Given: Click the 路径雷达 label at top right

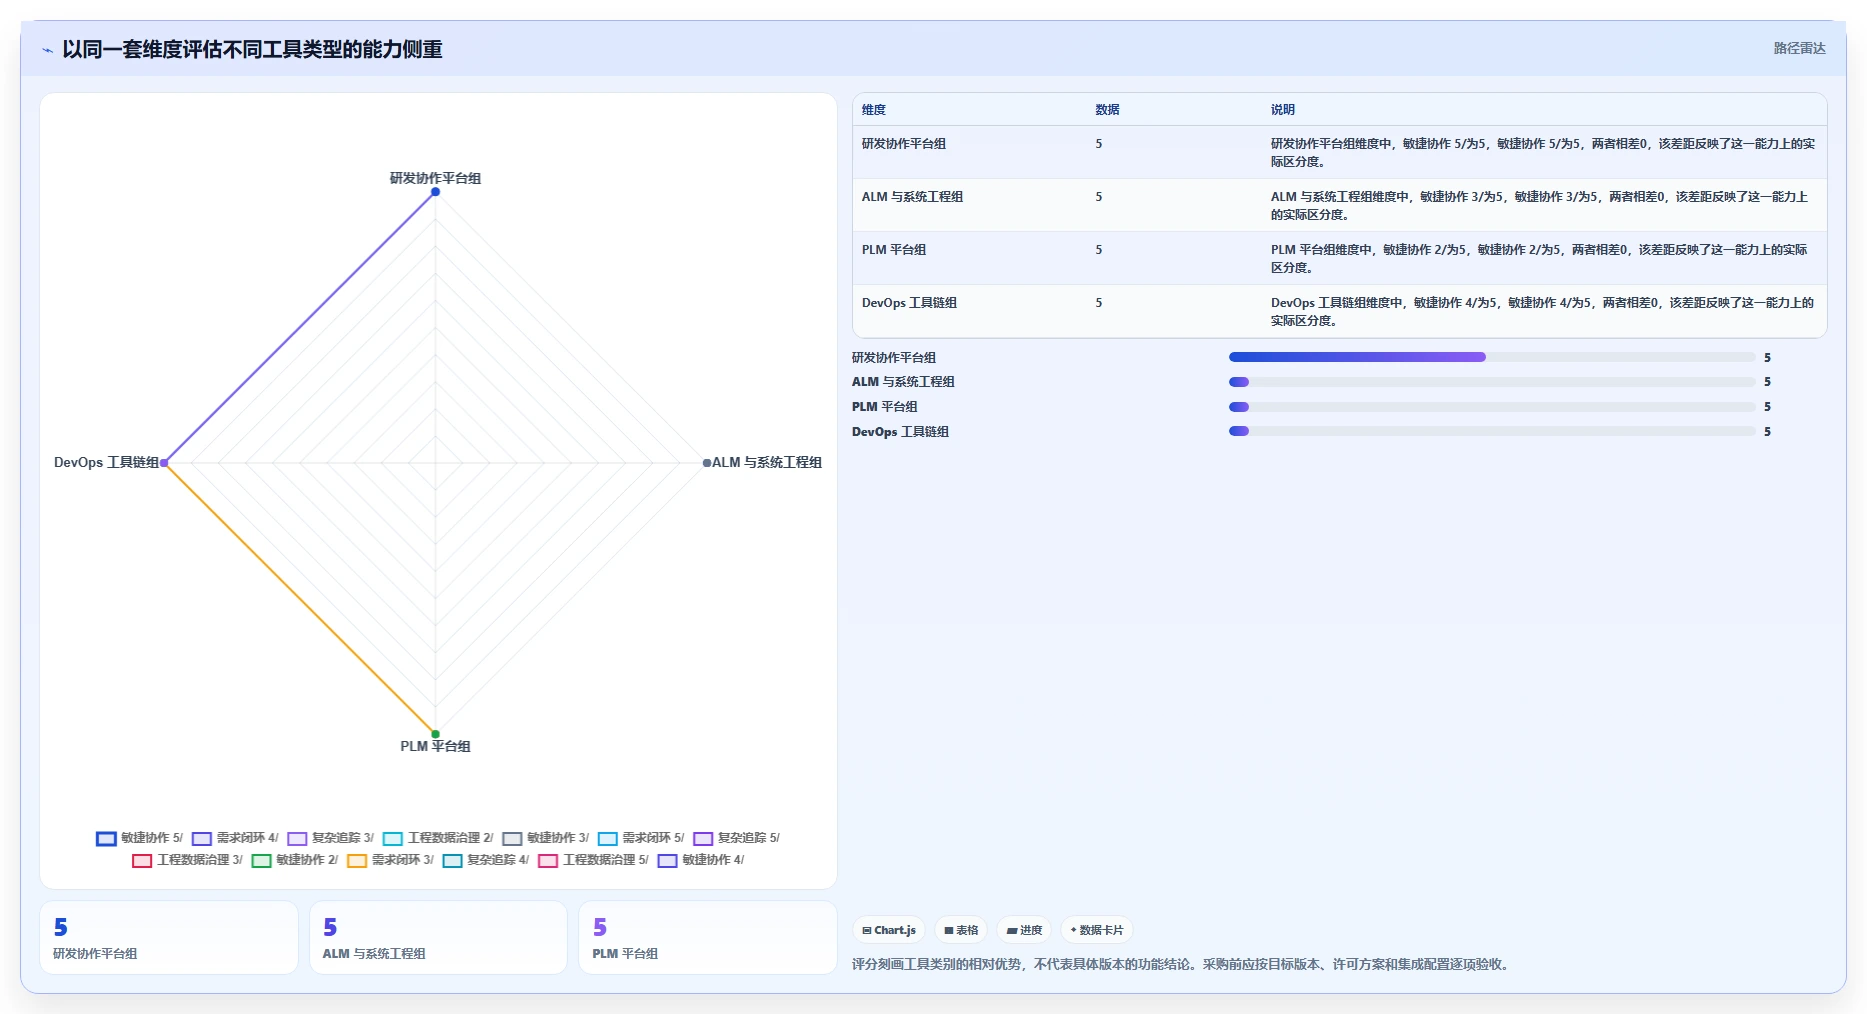Looking at the screenshot, I should click(x=1799, y=48).
